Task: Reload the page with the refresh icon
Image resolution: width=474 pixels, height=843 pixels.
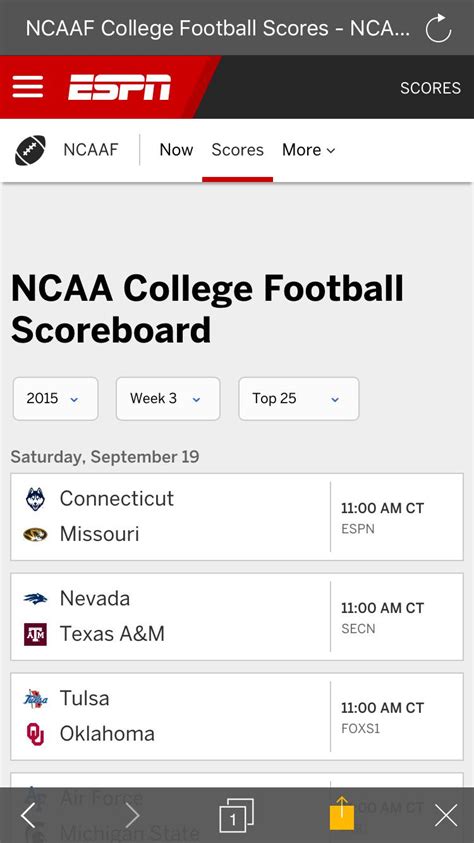Action: click(x=438, y=28)
